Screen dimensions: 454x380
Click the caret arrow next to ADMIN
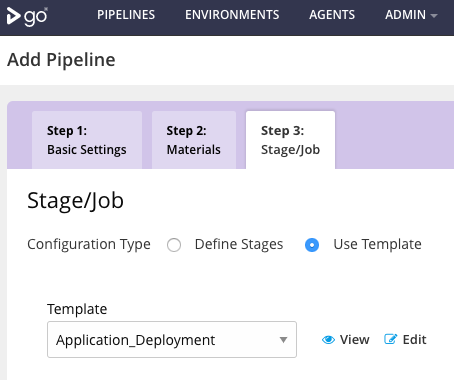coord(434,15)
